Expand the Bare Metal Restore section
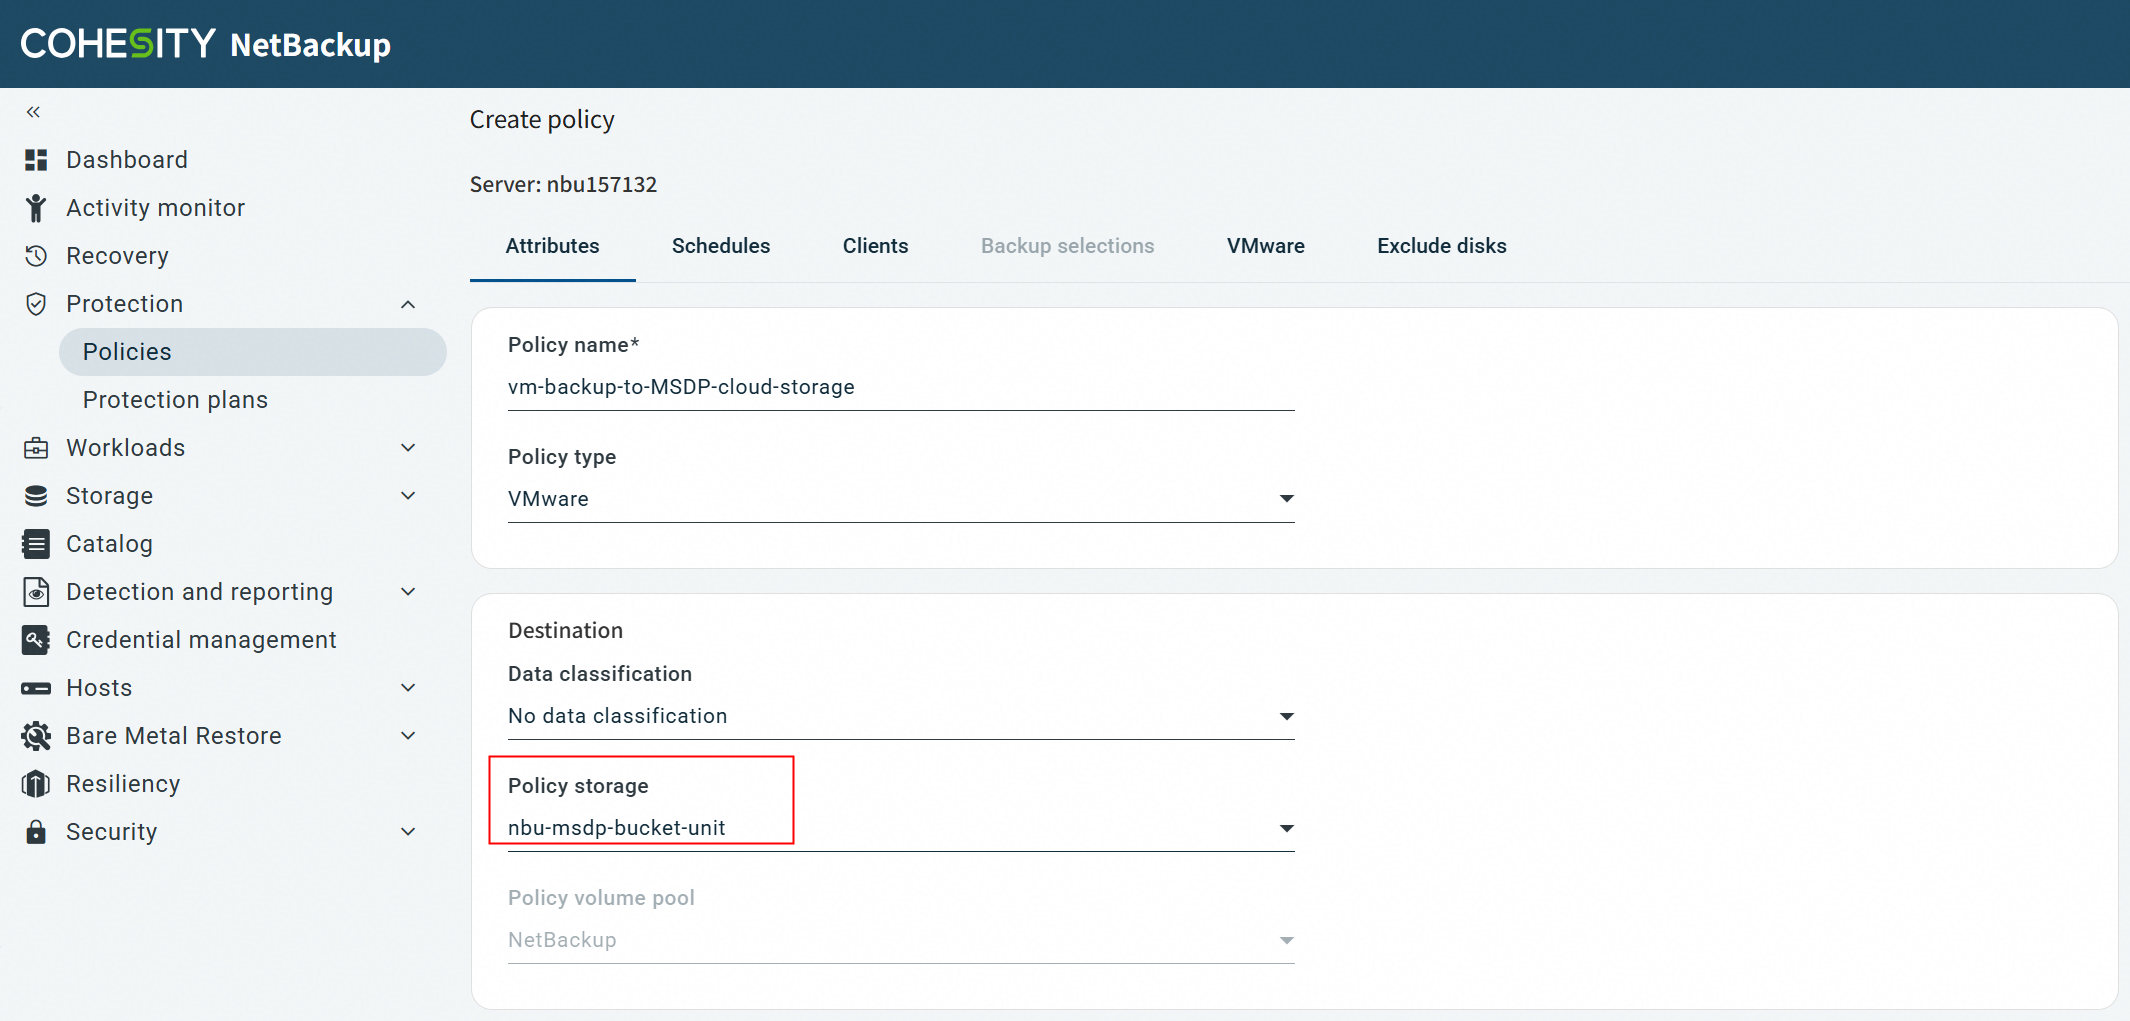 click(408, 736)
